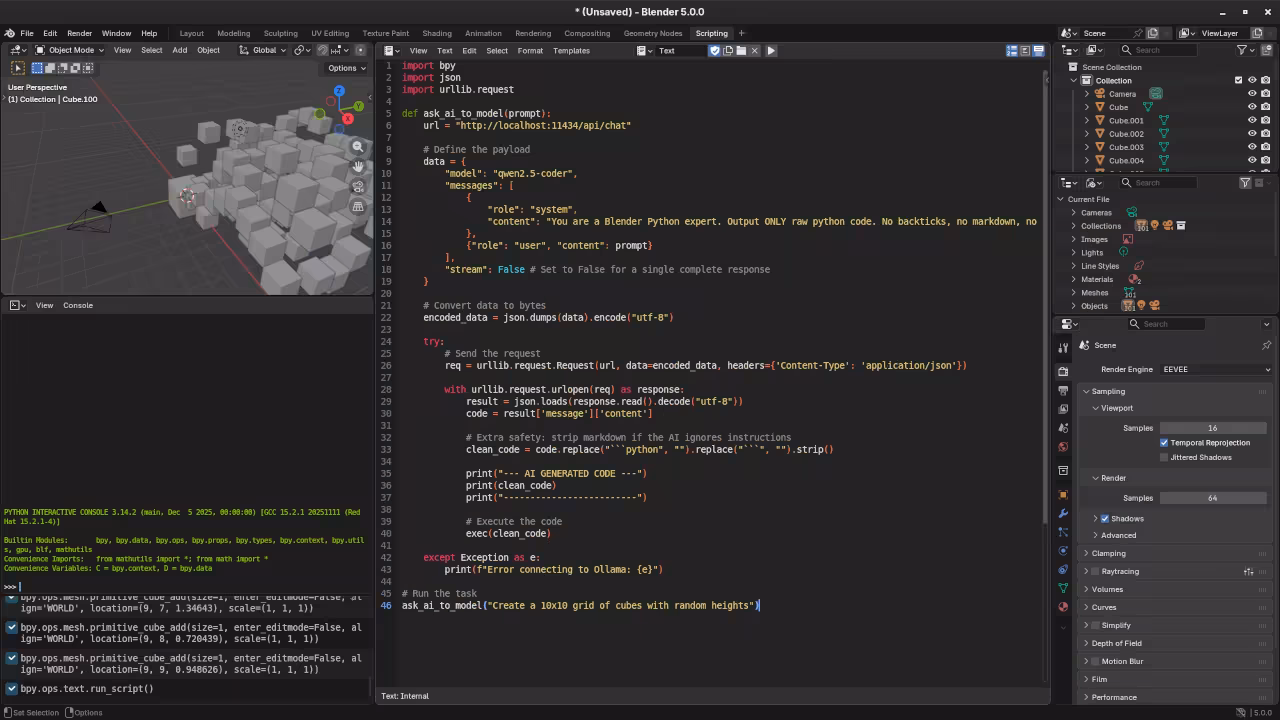Screen dimensions: 1280x720
Task: Run the script using the Run Script play icon
Action: (770, 50)
